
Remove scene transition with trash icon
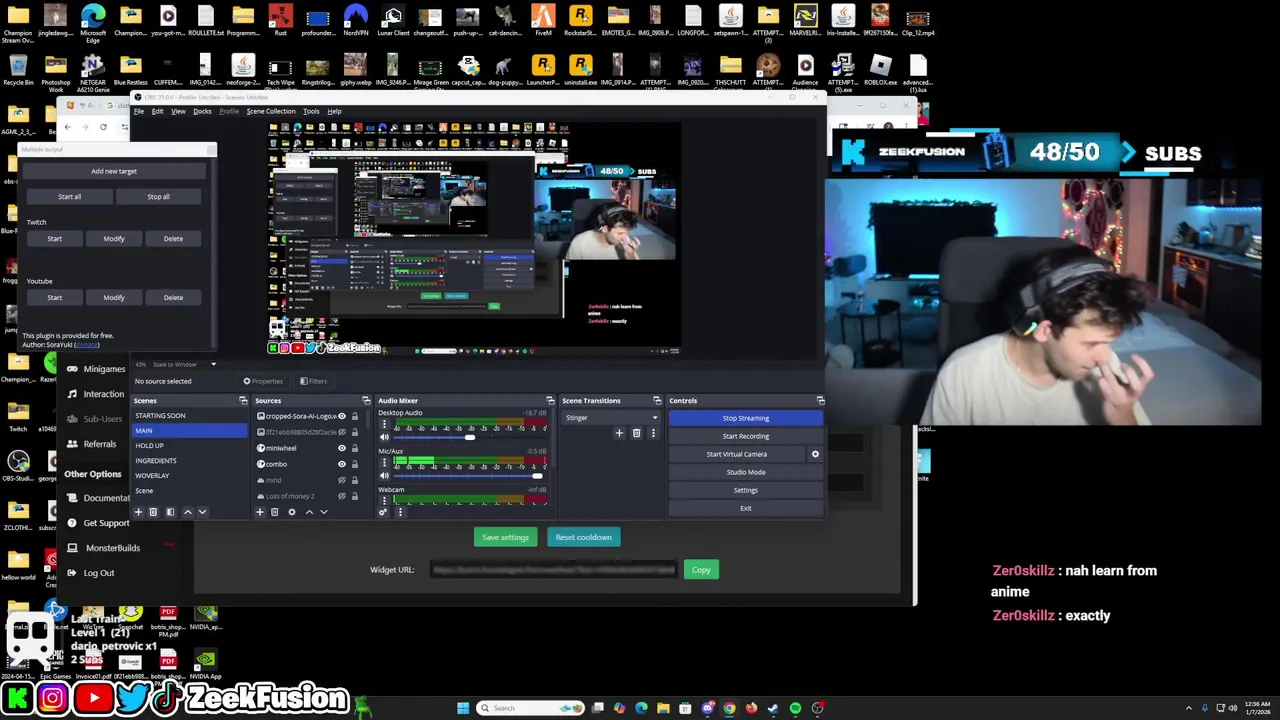pos(636,433)
